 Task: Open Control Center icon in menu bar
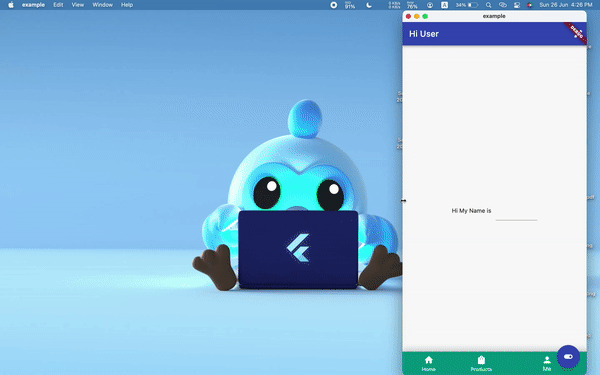[517, 5]
